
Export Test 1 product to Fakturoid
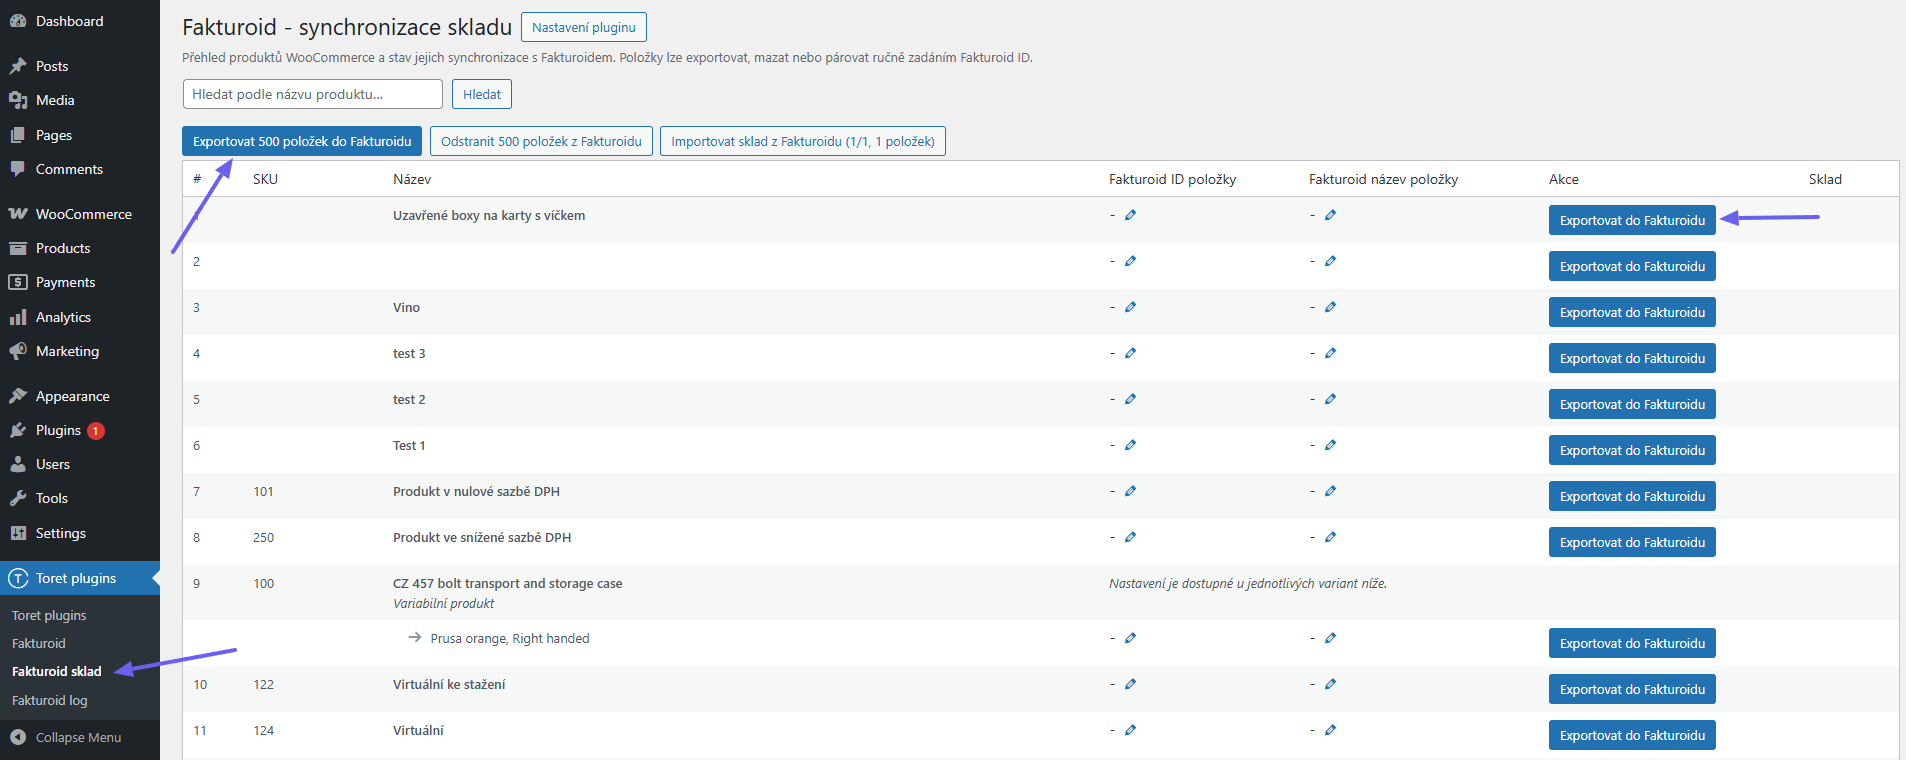pos(1632,450)
